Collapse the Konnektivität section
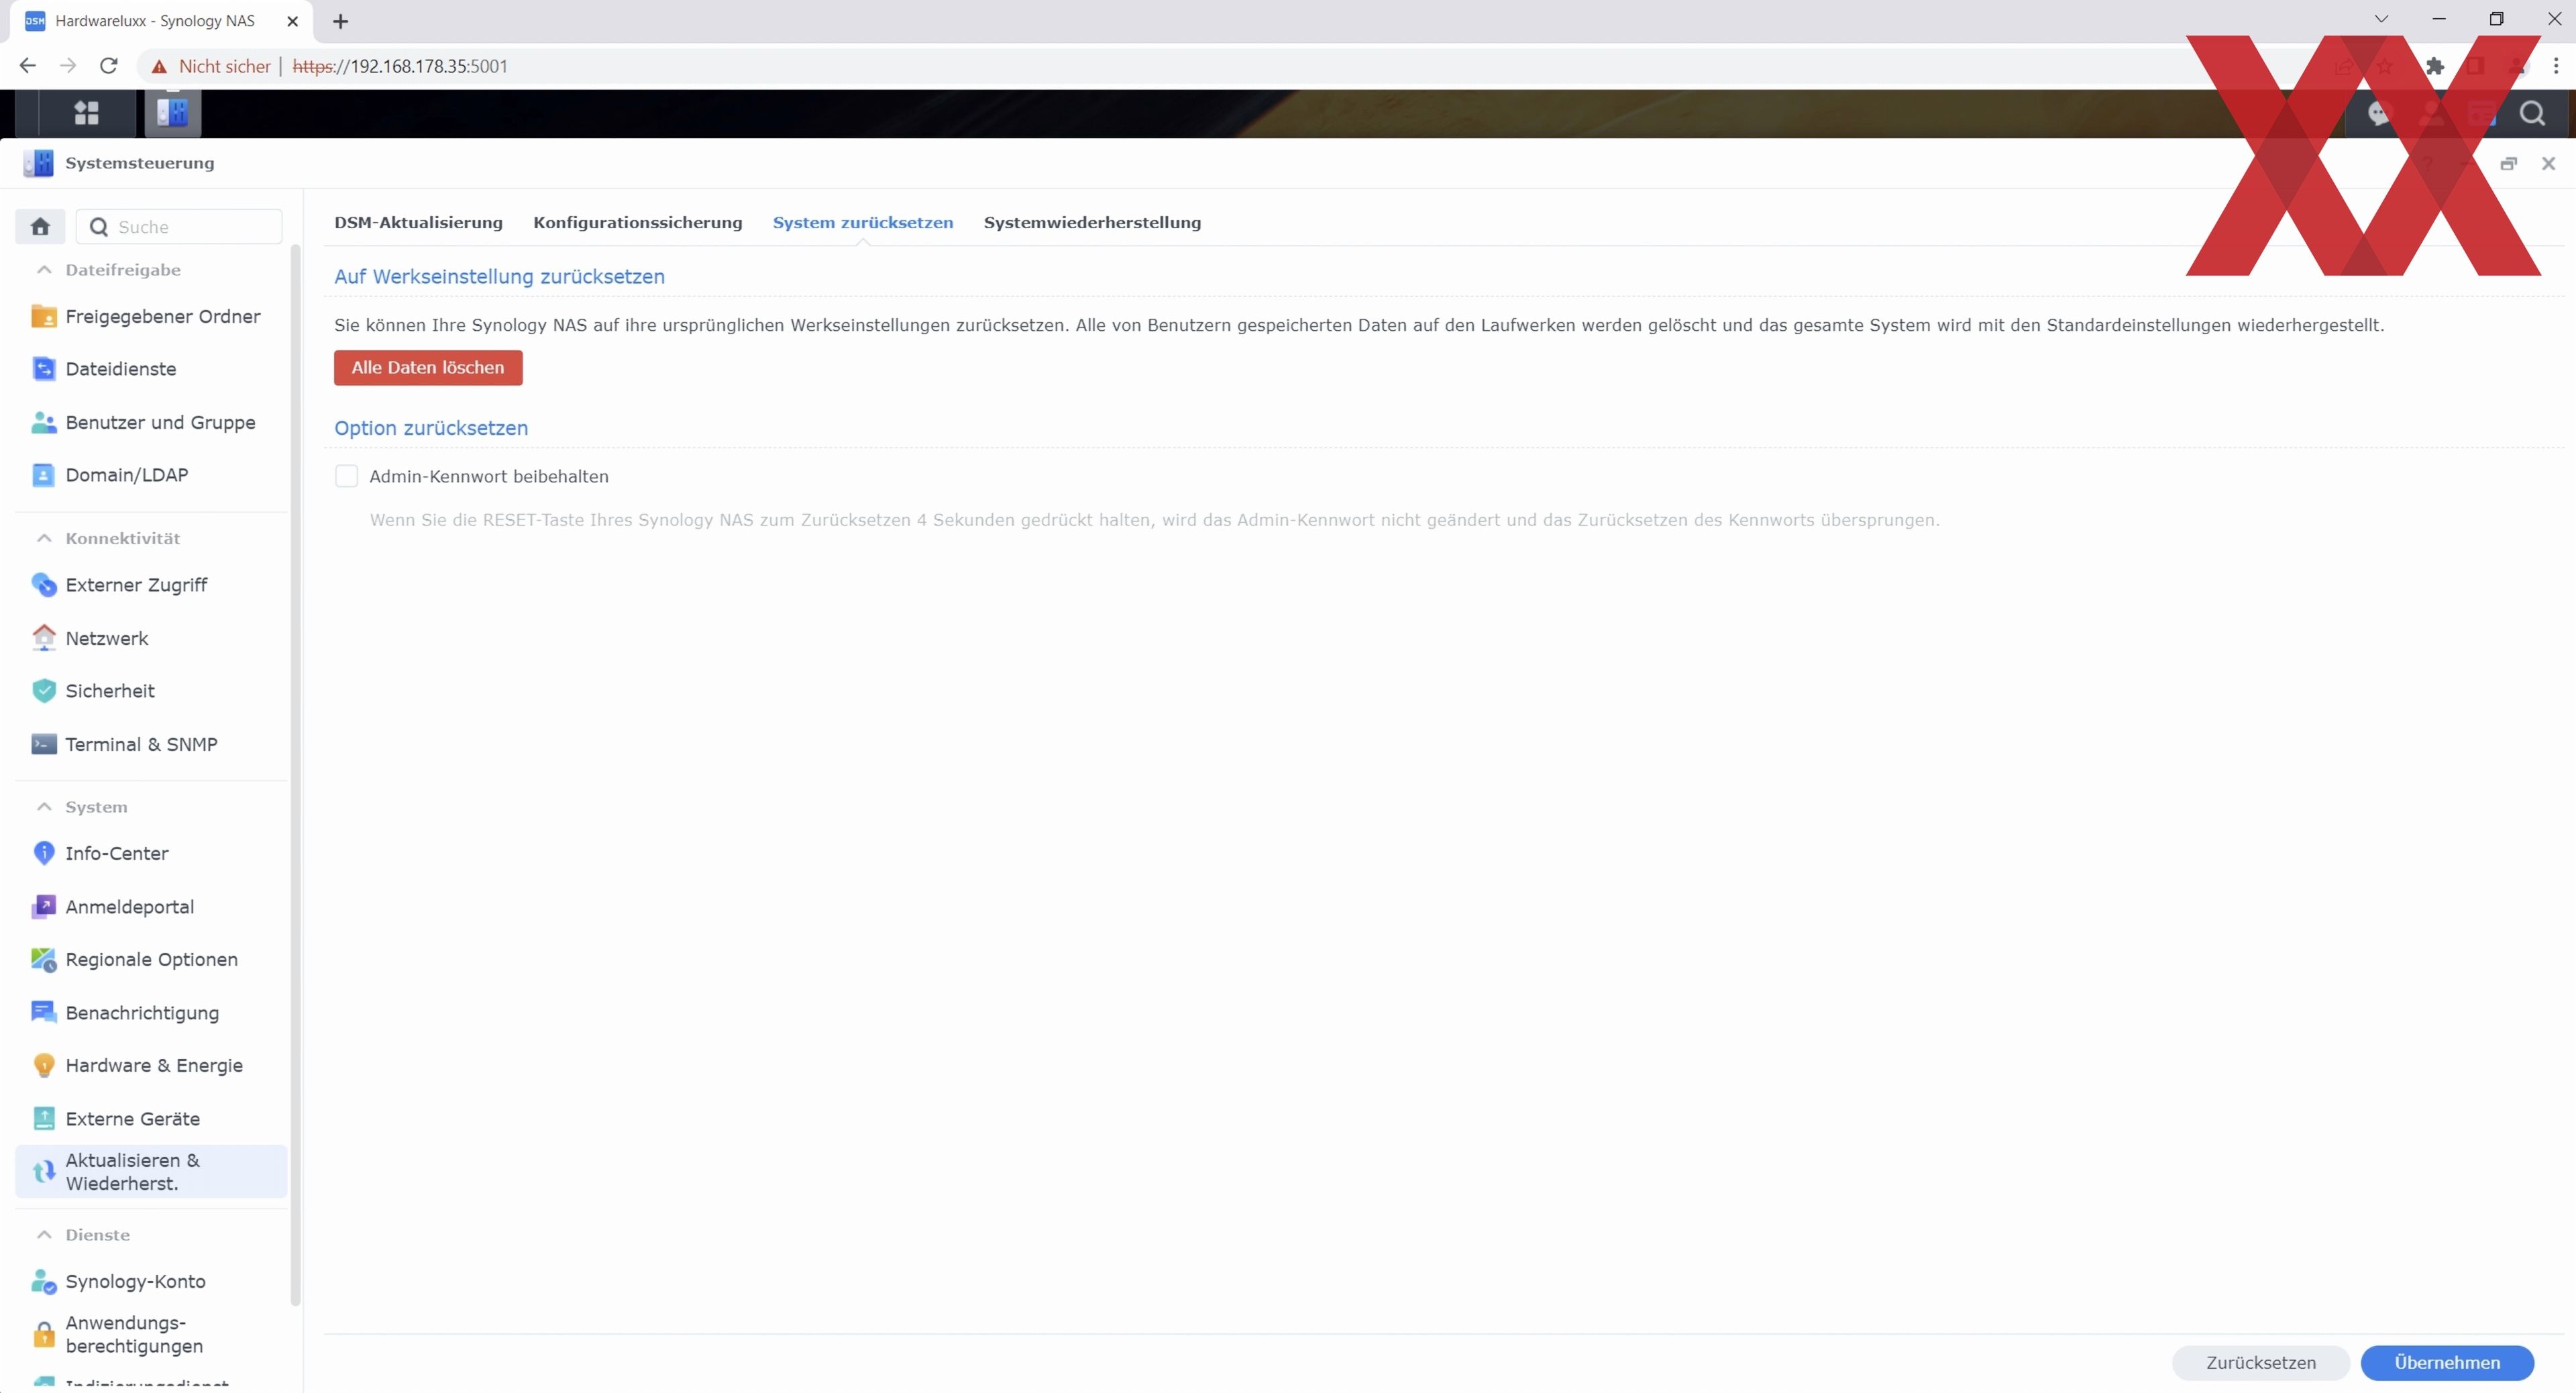This screenshot has width=2576, height=1393. point(44,538)
